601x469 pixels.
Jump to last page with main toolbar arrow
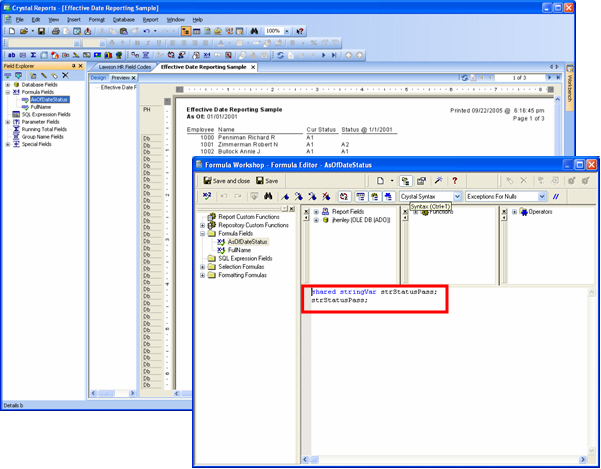pos(334,55)
